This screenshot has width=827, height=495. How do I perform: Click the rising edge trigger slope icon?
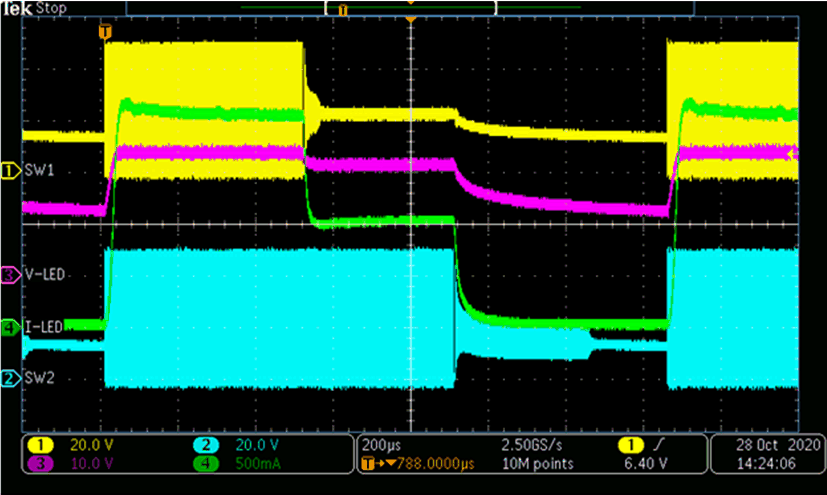(x=659, y=445)
